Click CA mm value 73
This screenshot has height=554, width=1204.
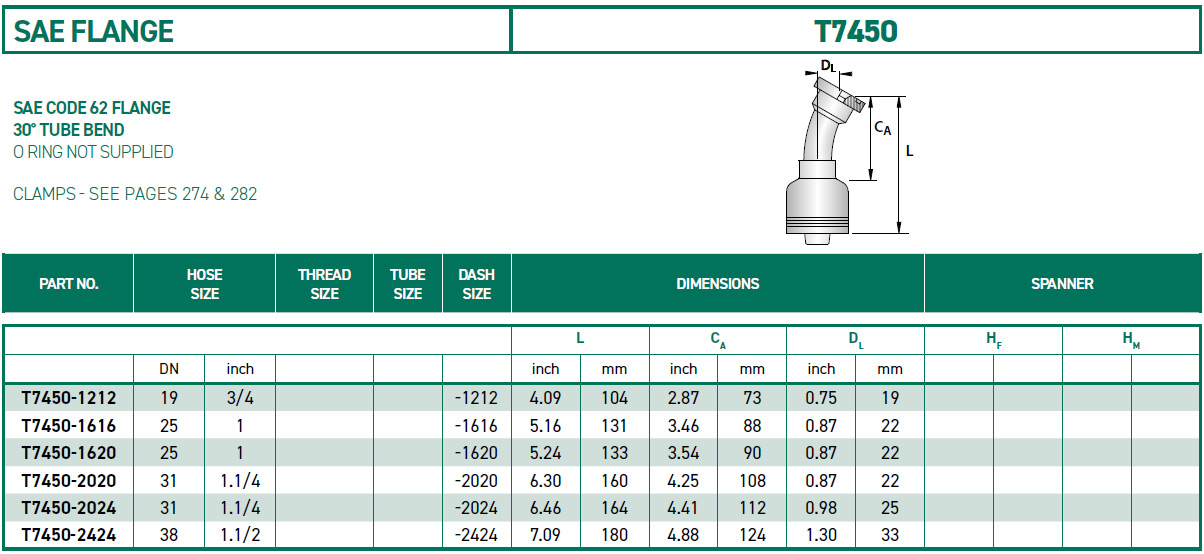(752, 397)
